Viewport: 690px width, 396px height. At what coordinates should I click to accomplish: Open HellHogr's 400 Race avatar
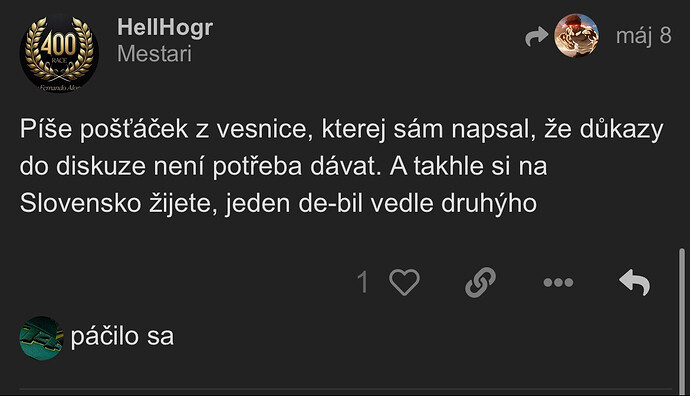[59, 53]
